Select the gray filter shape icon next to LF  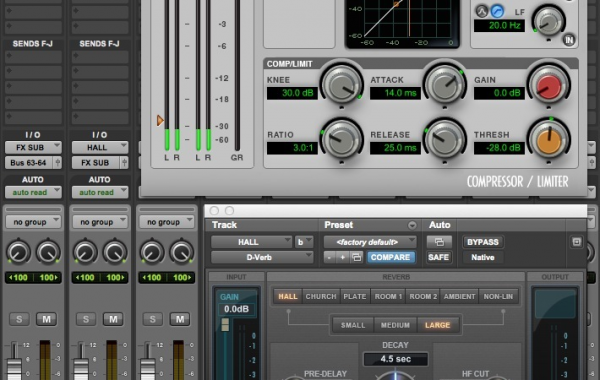click(482, 11)
